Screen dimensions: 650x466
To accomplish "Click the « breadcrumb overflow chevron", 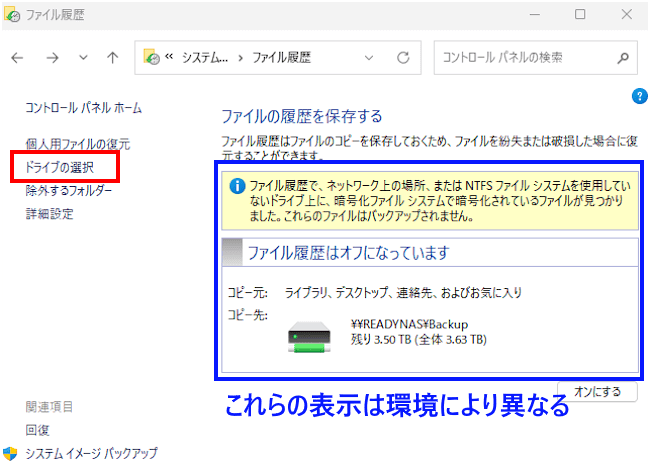I will tap(169, 57).
